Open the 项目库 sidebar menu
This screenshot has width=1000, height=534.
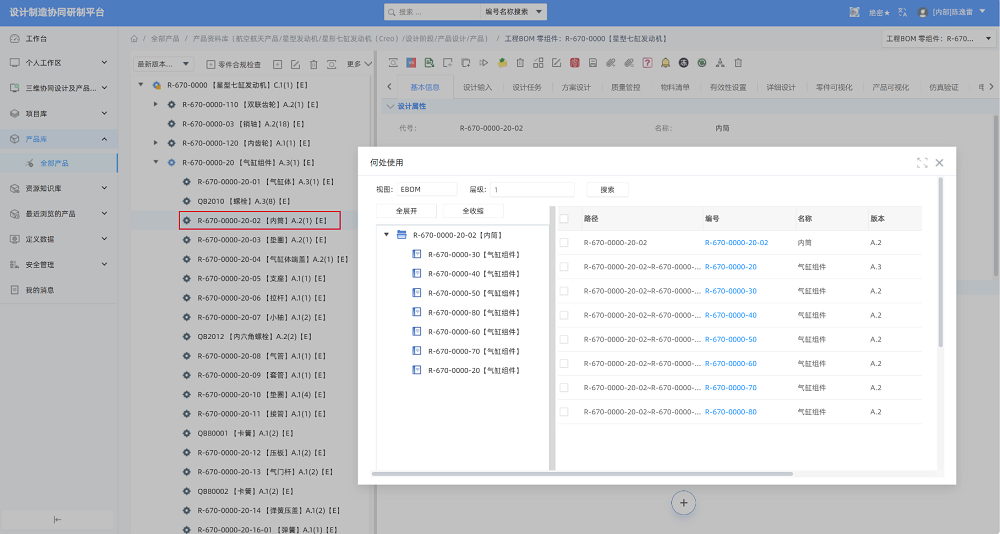(59, 114)
